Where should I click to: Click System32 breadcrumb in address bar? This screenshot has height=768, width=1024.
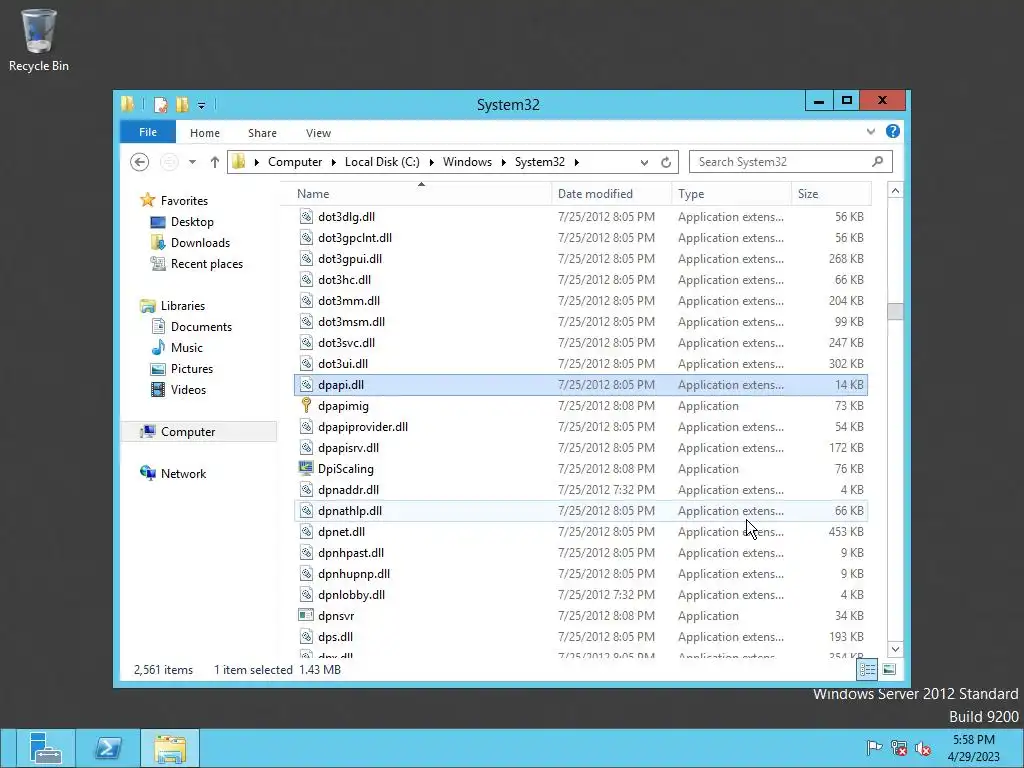pos(539,162)
